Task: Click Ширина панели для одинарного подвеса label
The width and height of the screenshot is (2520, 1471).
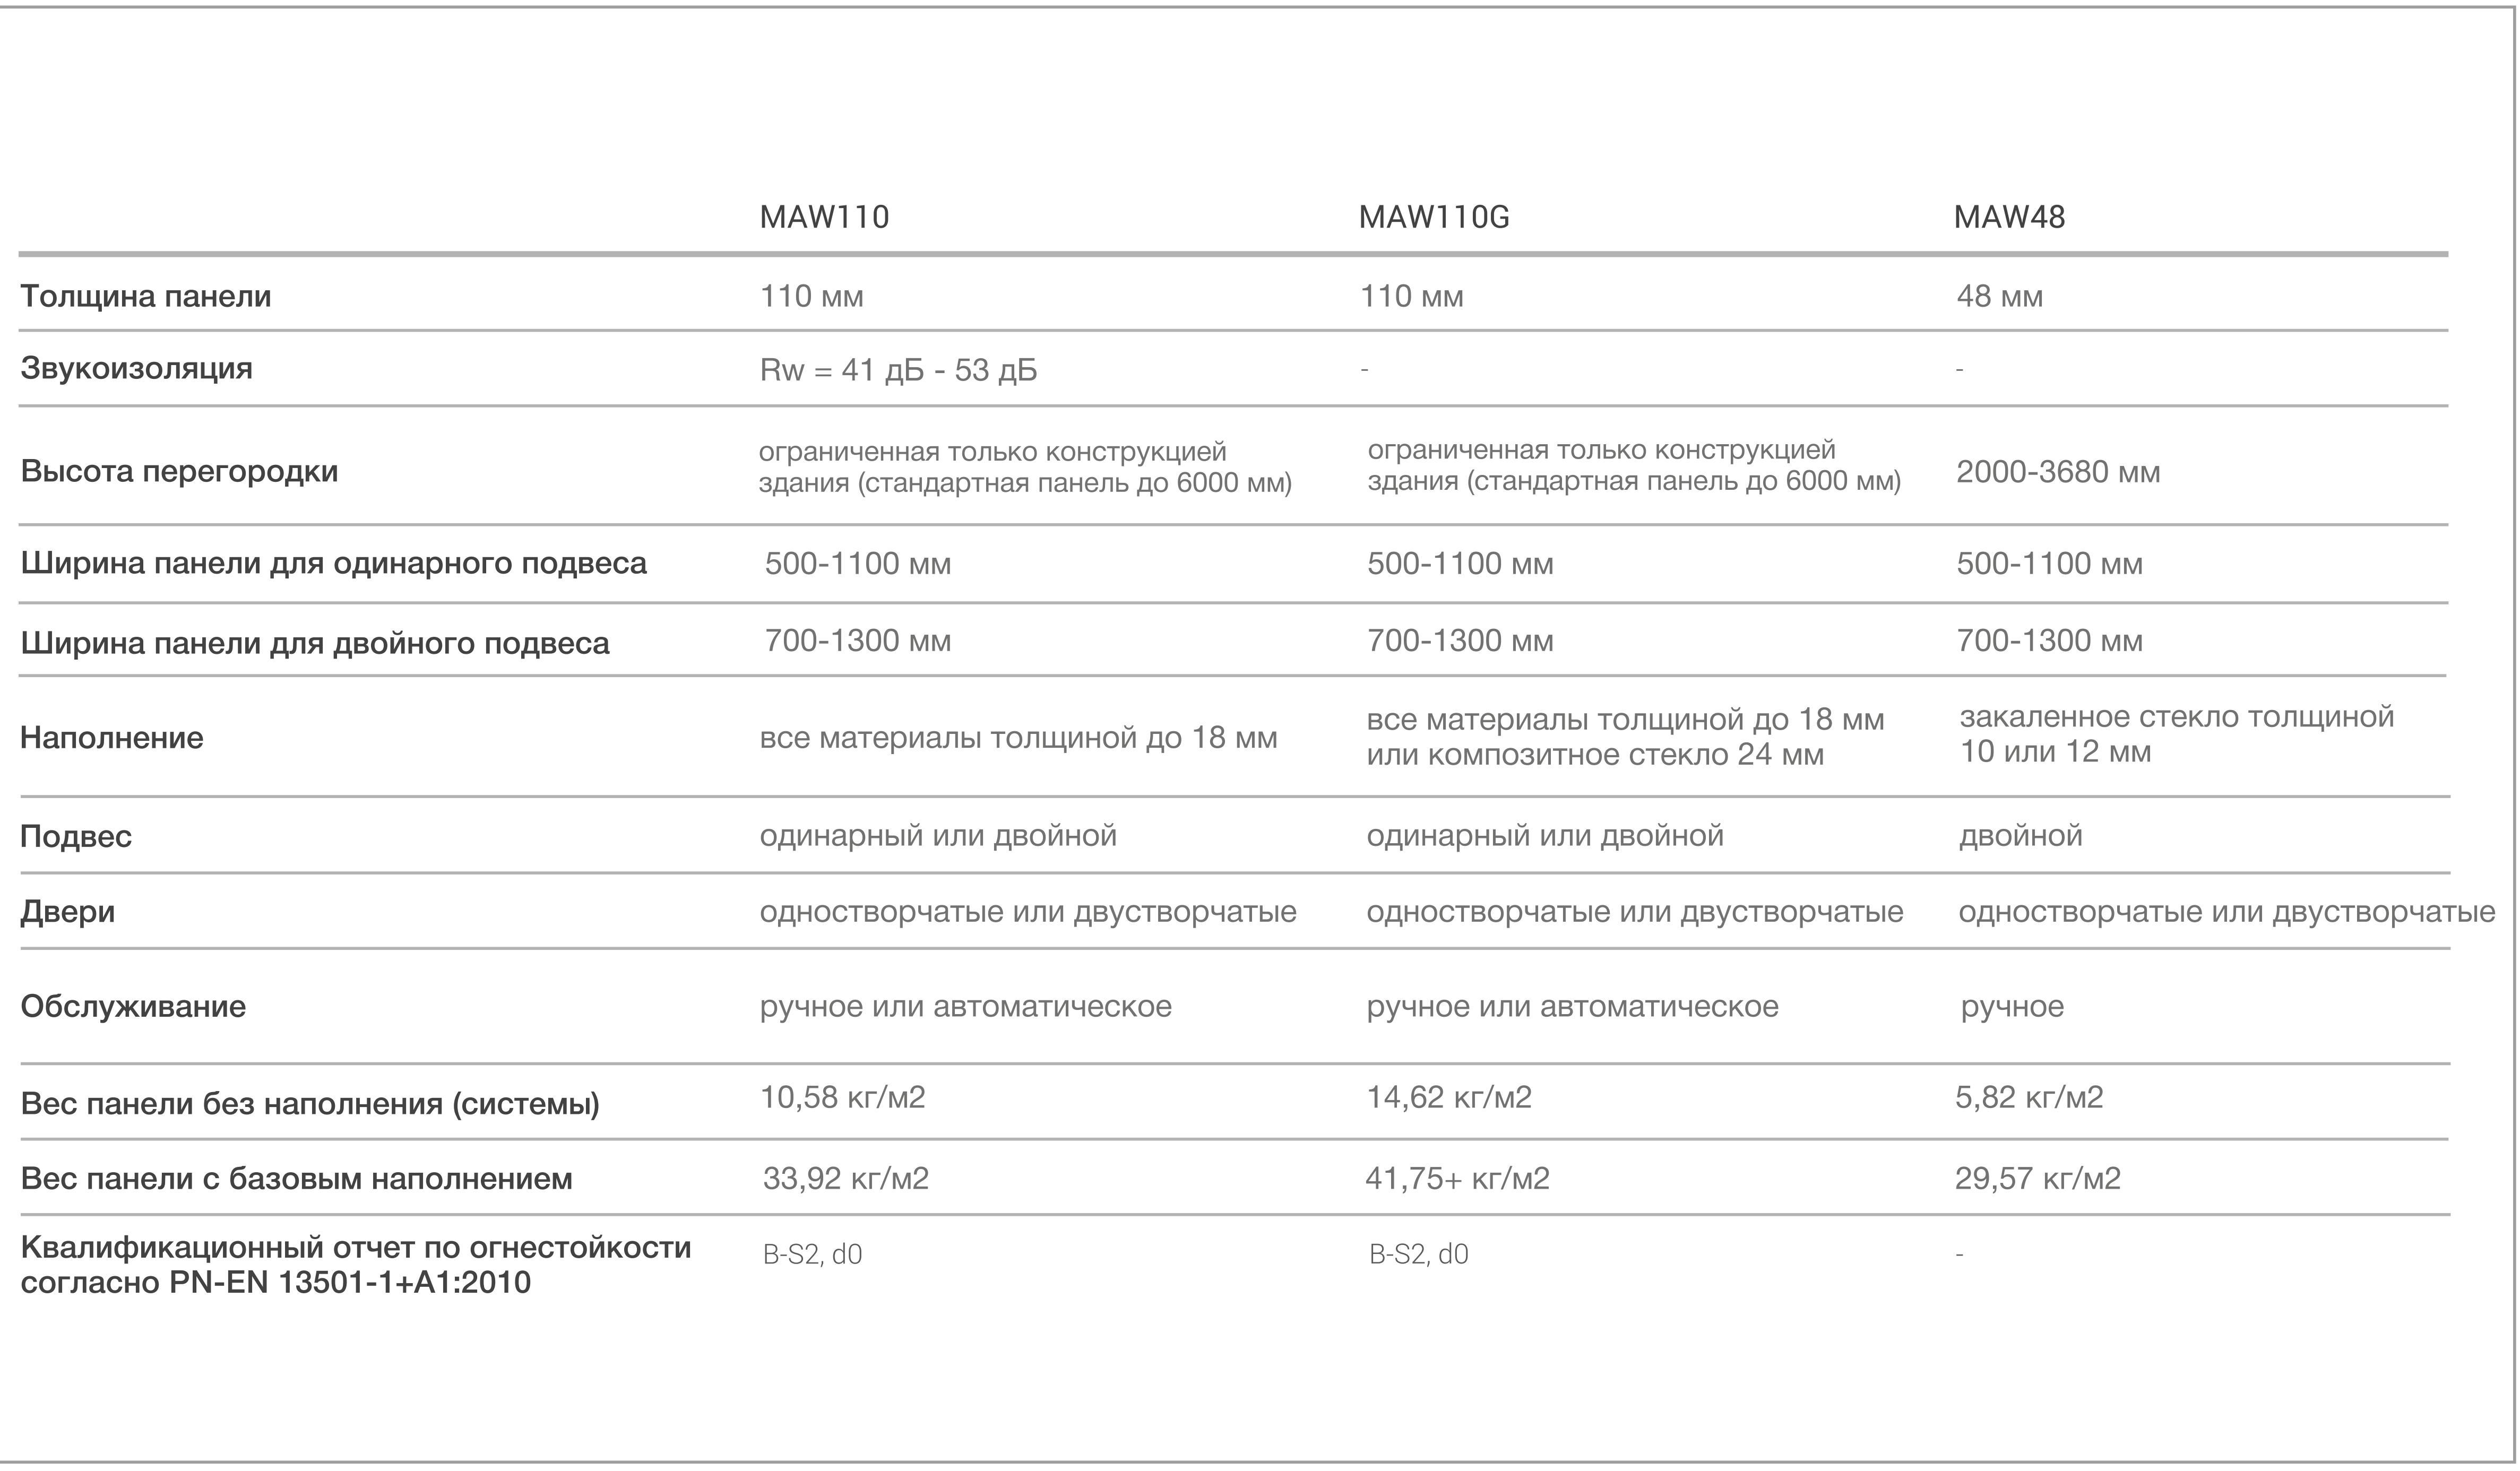Action: click(x=333, y=564)
